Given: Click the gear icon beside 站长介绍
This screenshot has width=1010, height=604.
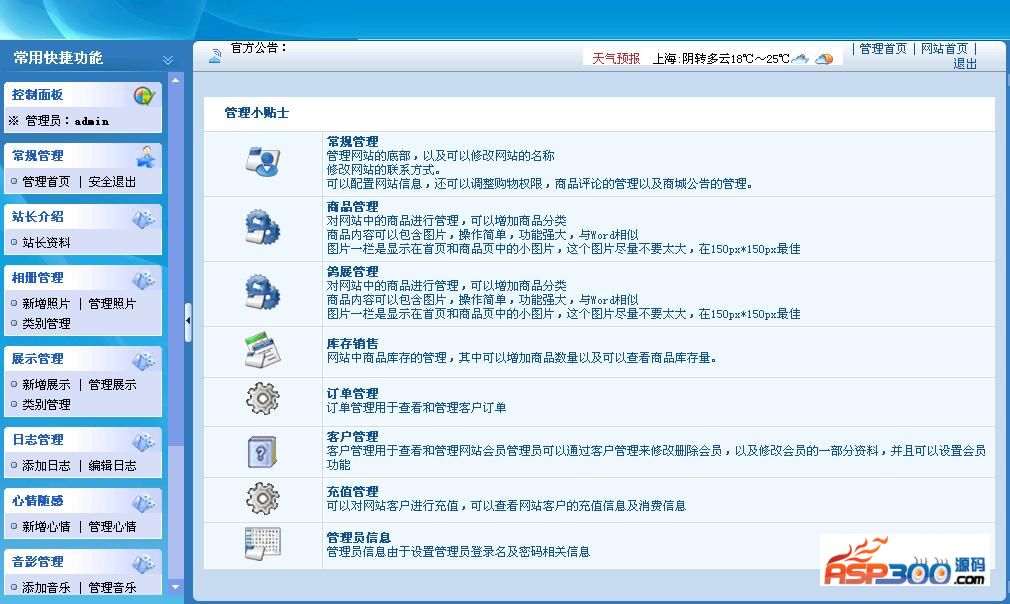Looking at the screenshot, I should coord(143,219).
